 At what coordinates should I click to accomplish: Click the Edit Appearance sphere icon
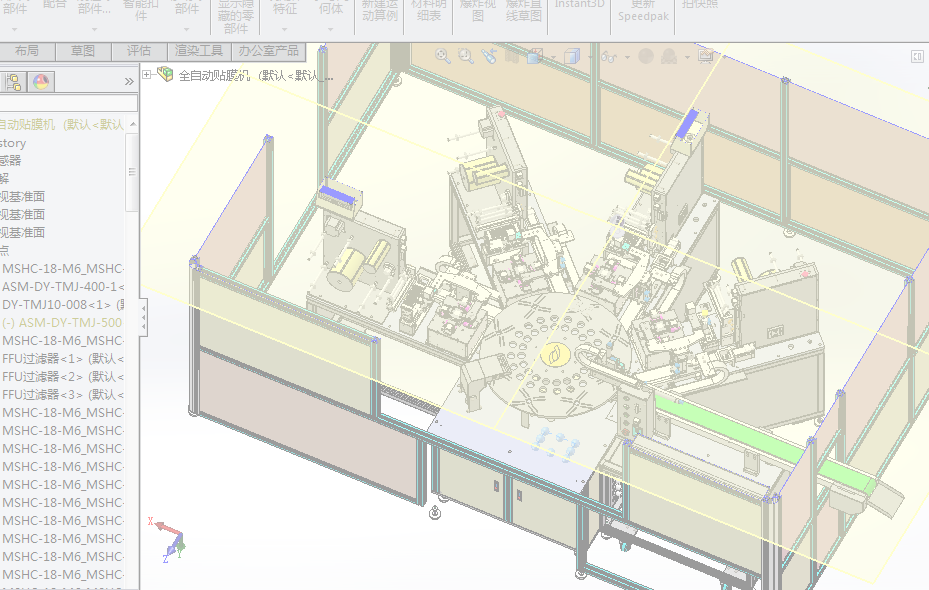click(x=646, y=56)
